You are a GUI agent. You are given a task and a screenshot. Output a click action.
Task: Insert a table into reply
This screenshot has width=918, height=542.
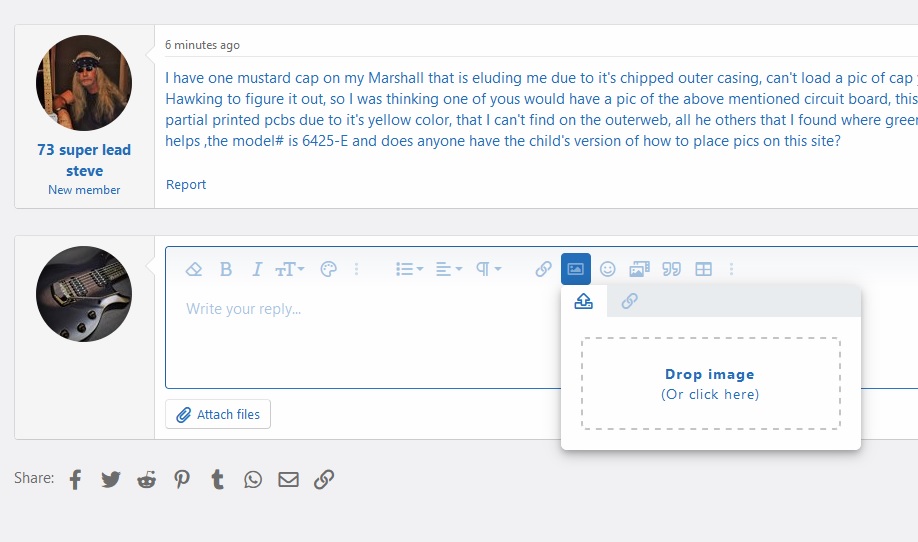703,269
